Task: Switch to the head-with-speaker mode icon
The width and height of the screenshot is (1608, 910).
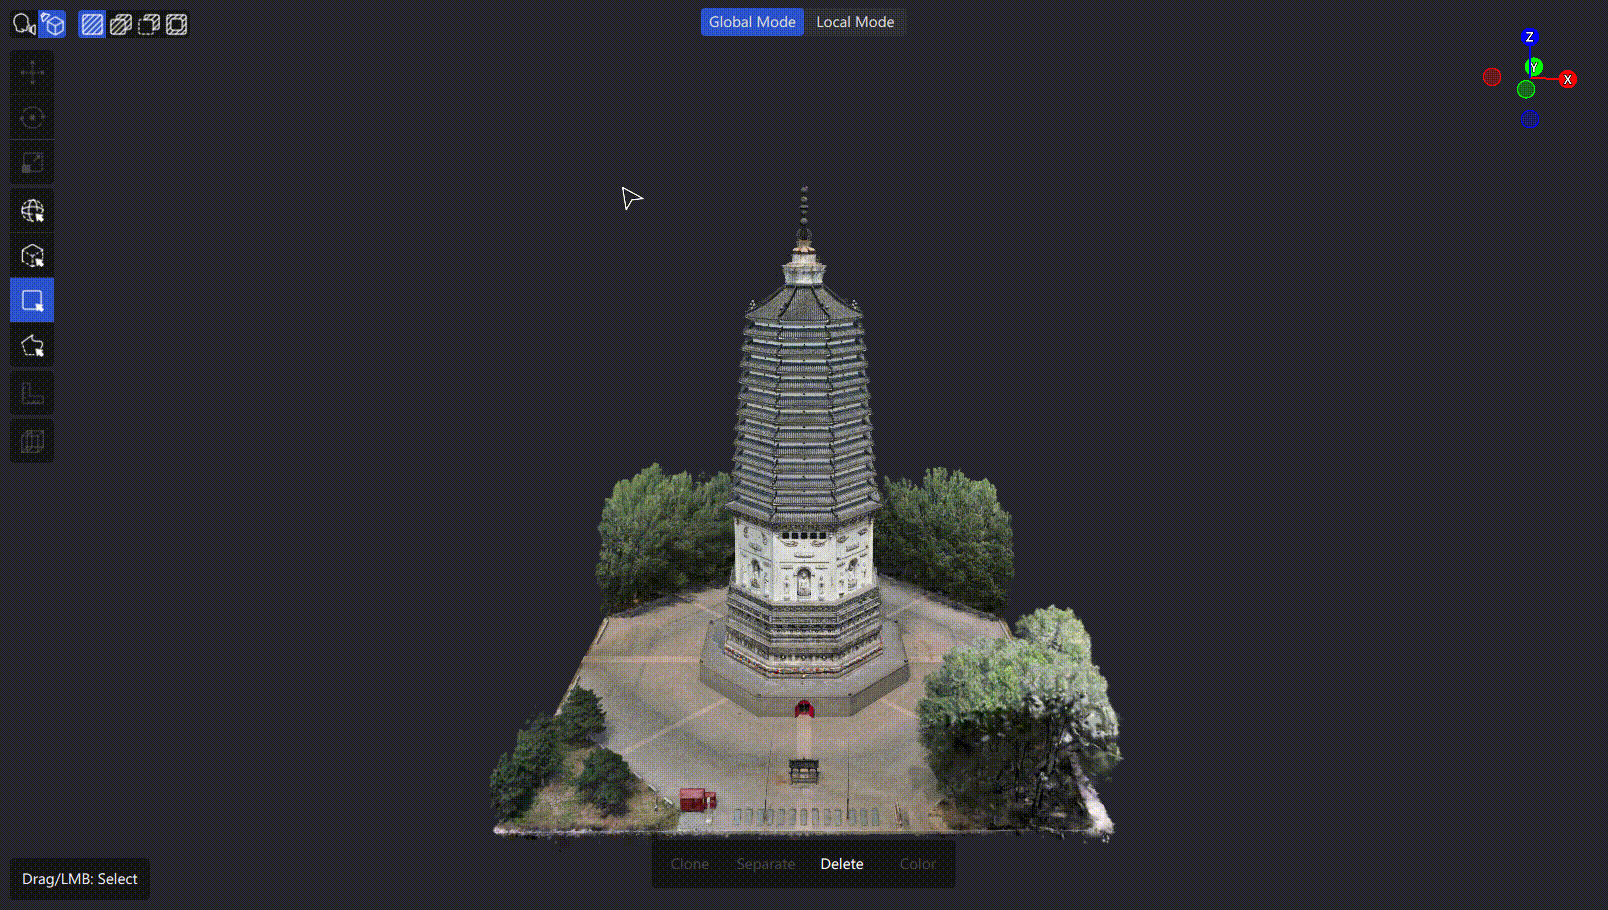Action: click(x=24, y=24)
